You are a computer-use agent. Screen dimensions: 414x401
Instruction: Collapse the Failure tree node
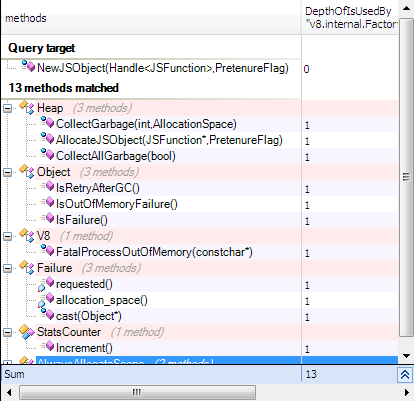click(7, 268)
